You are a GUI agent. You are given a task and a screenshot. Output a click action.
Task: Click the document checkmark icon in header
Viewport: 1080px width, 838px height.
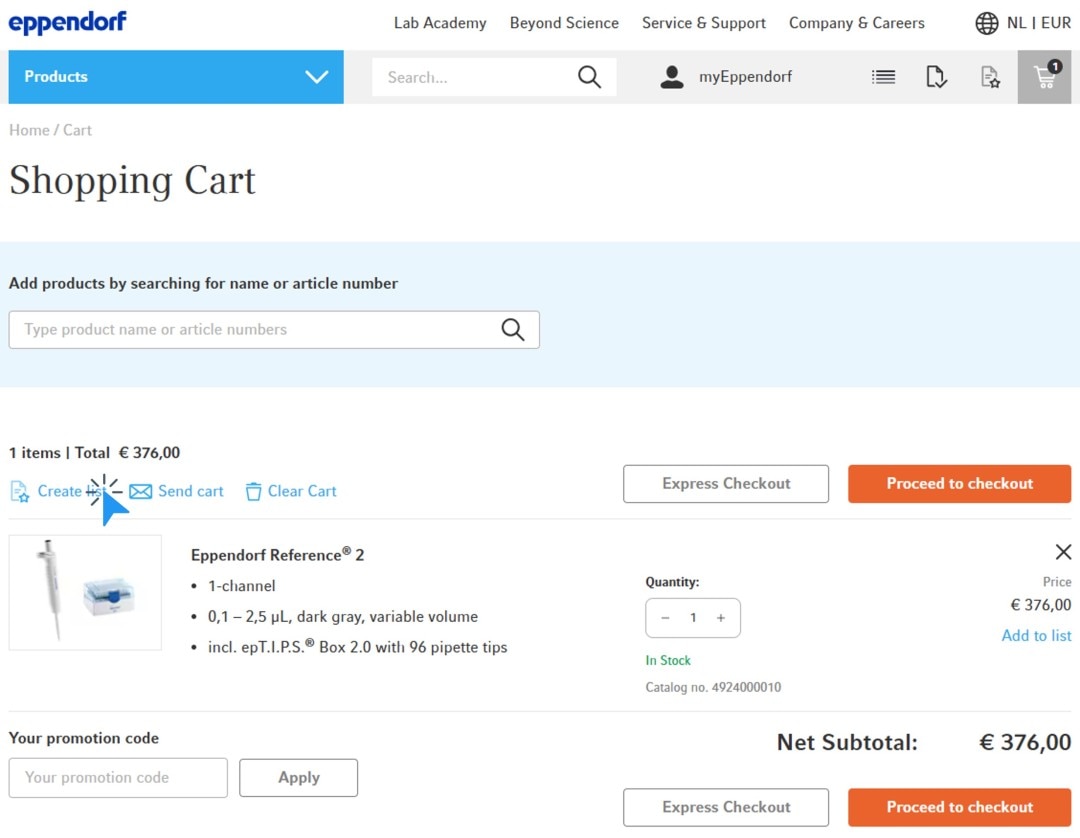point(936,77)
